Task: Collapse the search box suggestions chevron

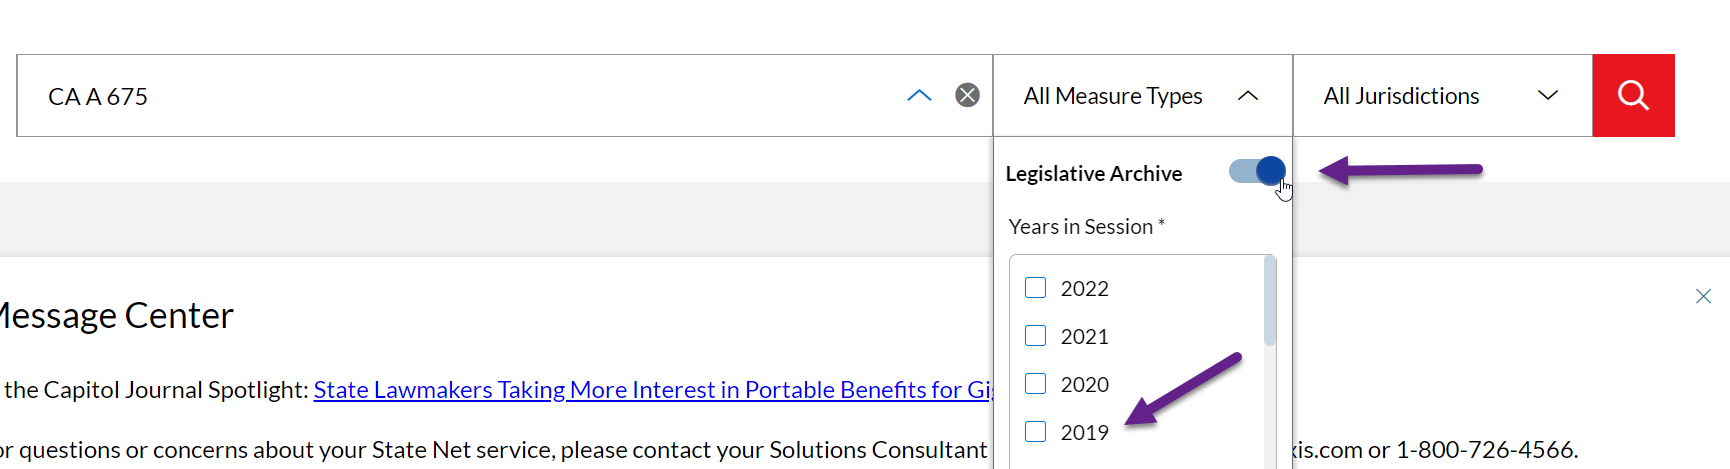Action: point(919,95)
